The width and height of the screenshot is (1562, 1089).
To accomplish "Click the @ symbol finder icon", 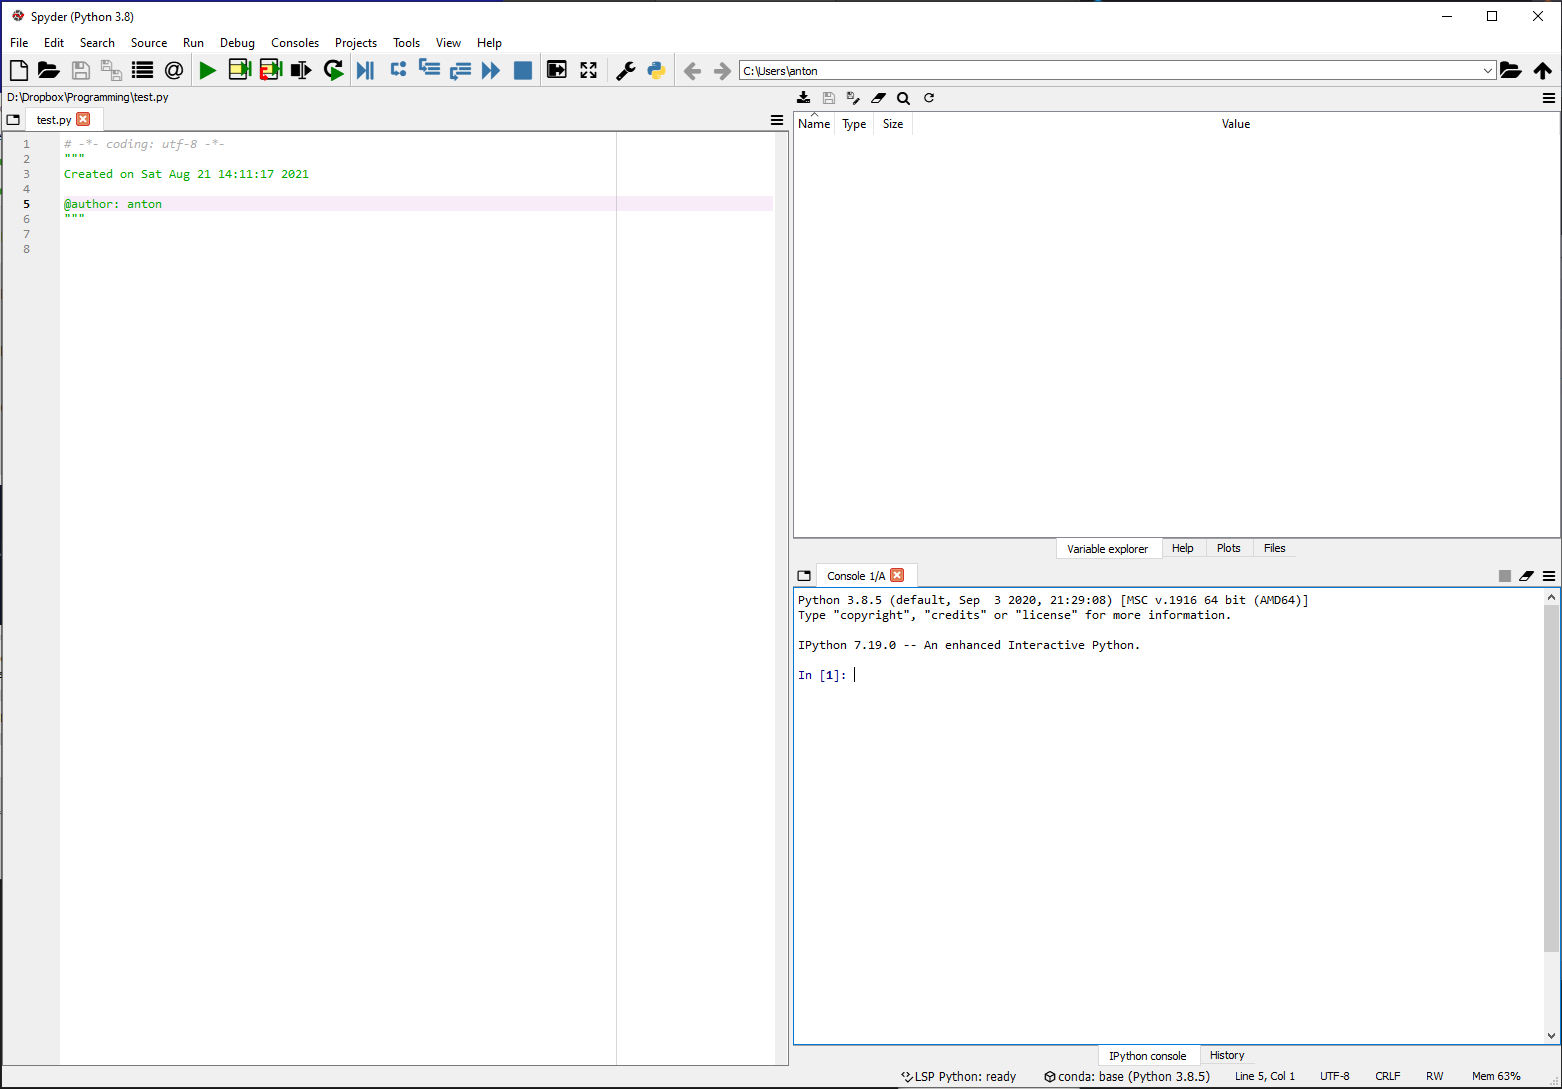I will (174, 70).
